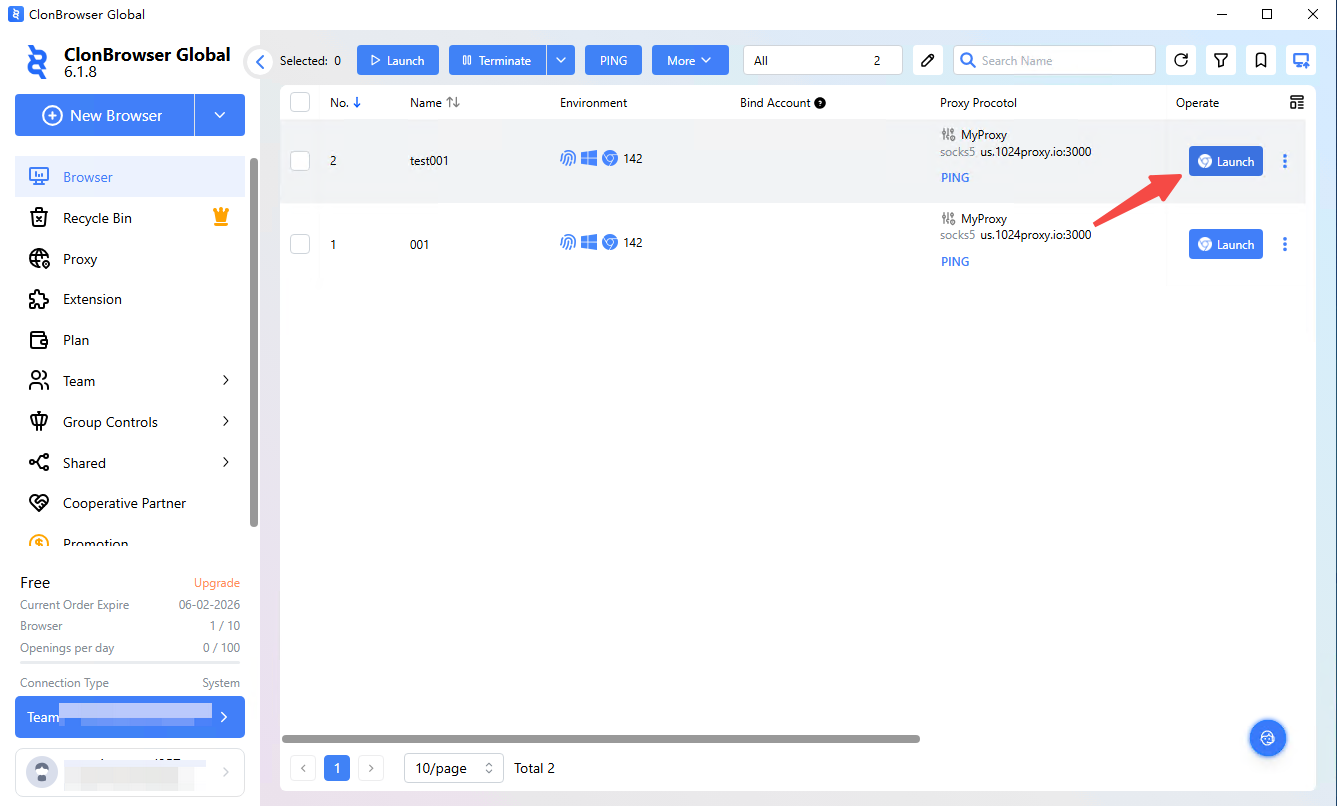Open the filter funnel icon

tap(1221, 61)
